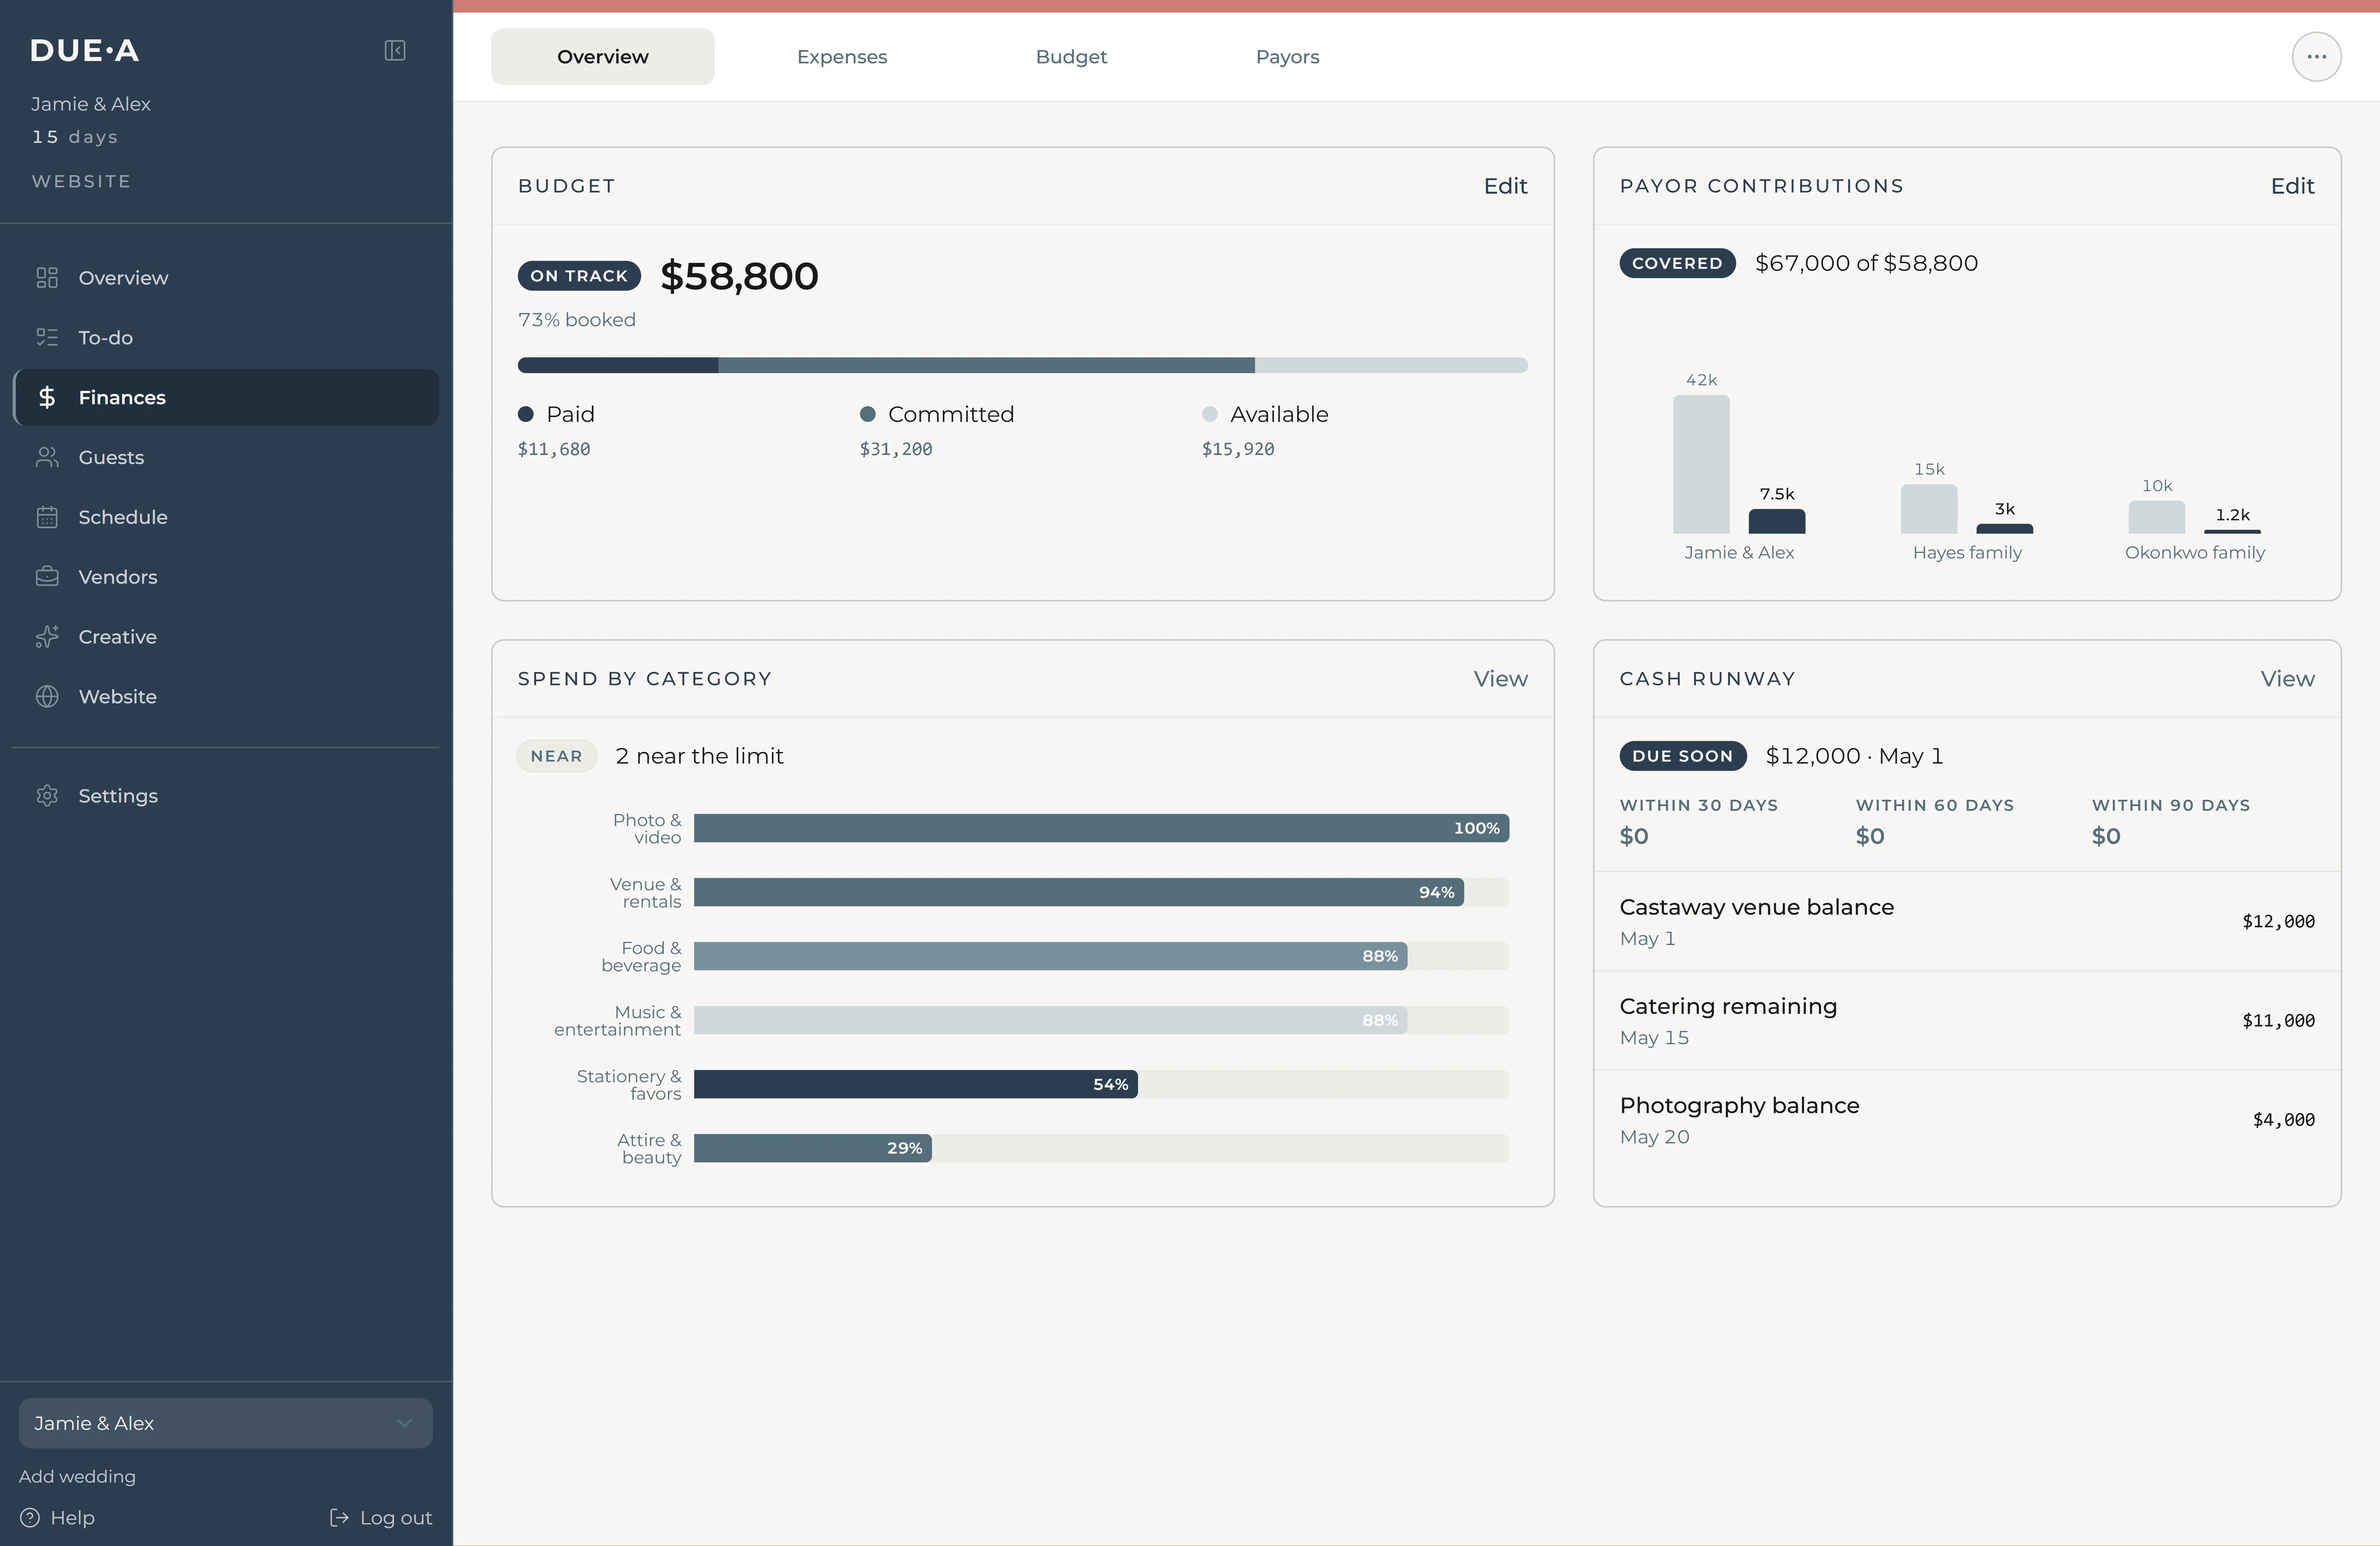The height and width of the screenshot is (1546, 2380).
Task: Switch to the Budget tab
Action: coord(1071,57)
